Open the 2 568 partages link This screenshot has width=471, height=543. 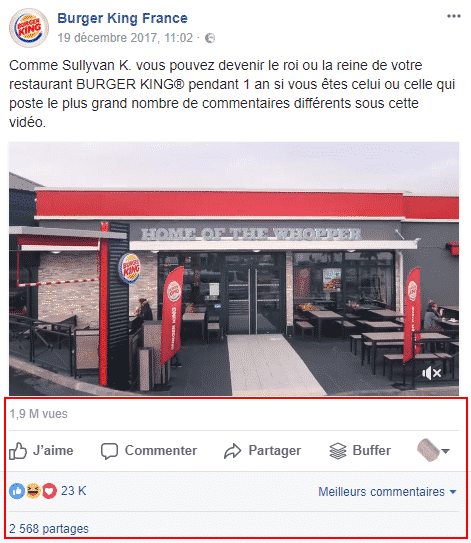49,529
